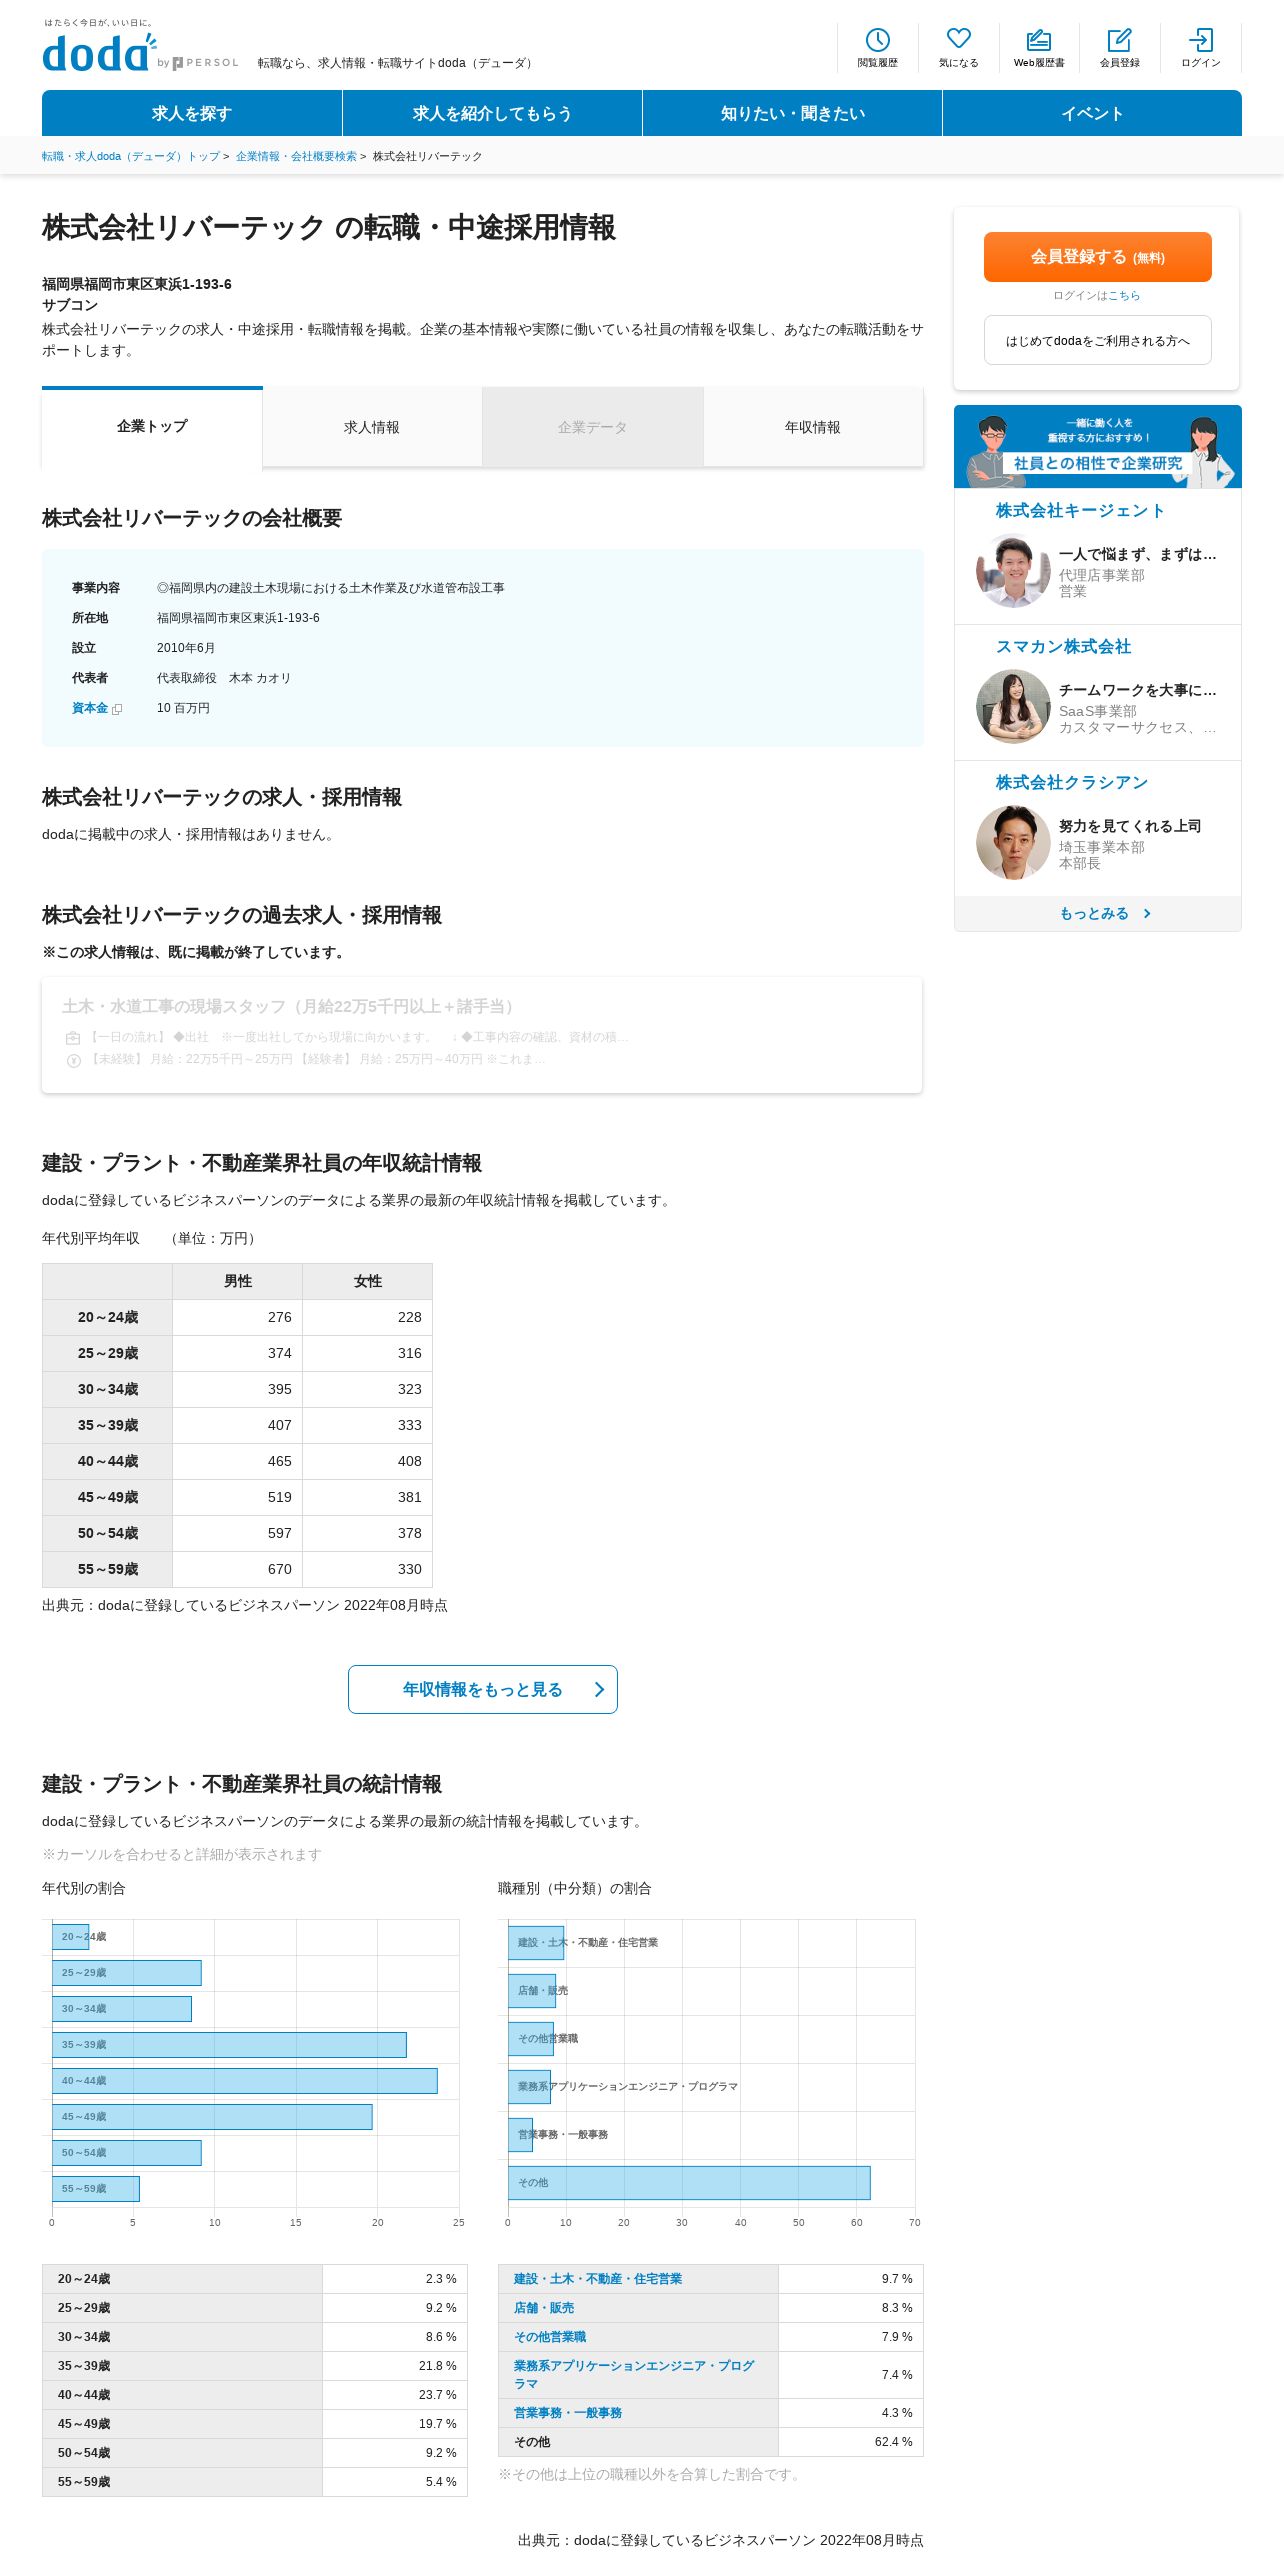Click the orange 会員登録する (無料) button

click(1098, 257)
